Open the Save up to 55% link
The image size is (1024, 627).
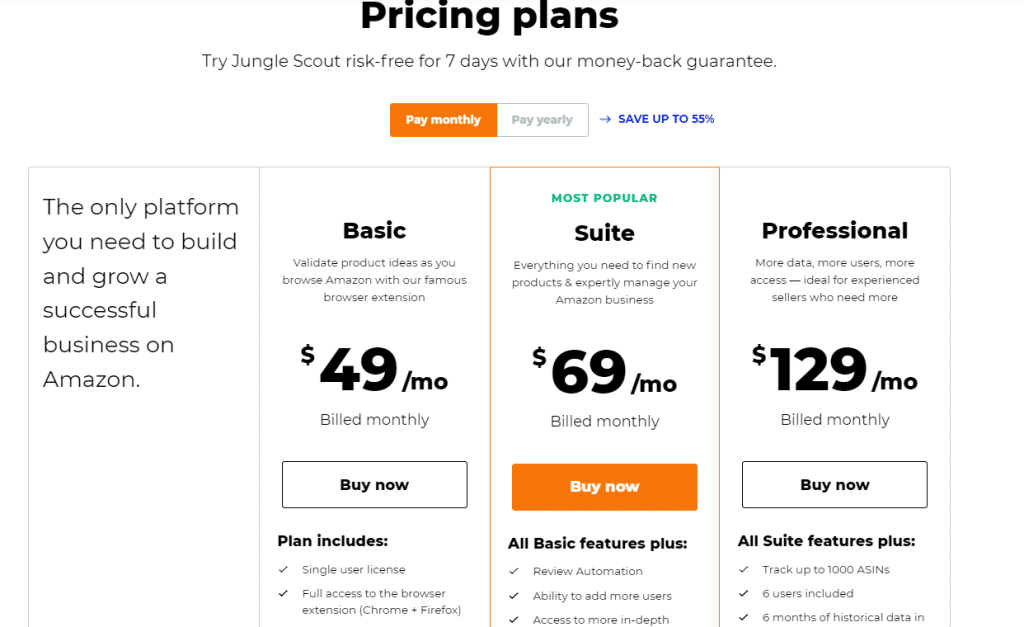click(x=666, y=119)
